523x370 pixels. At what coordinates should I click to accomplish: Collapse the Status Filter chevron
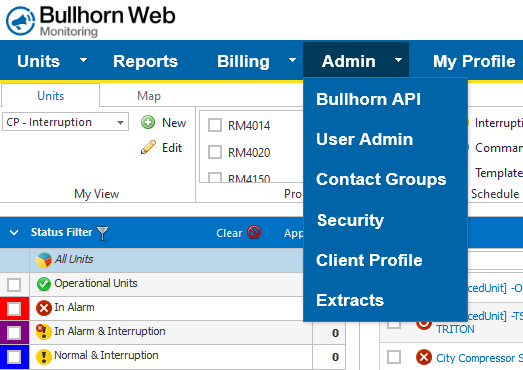coord(14,232)
